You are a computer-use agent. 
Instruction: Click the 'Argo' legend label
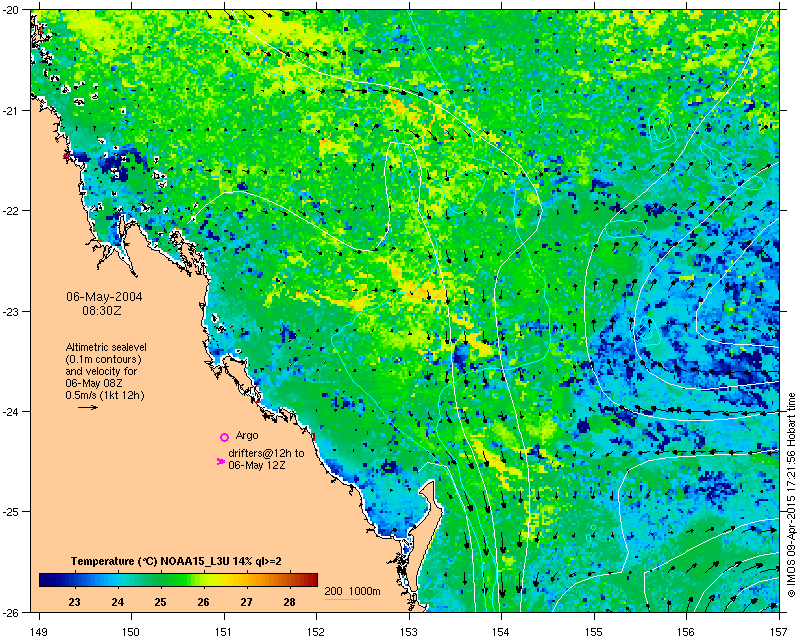tap(247, 436)
